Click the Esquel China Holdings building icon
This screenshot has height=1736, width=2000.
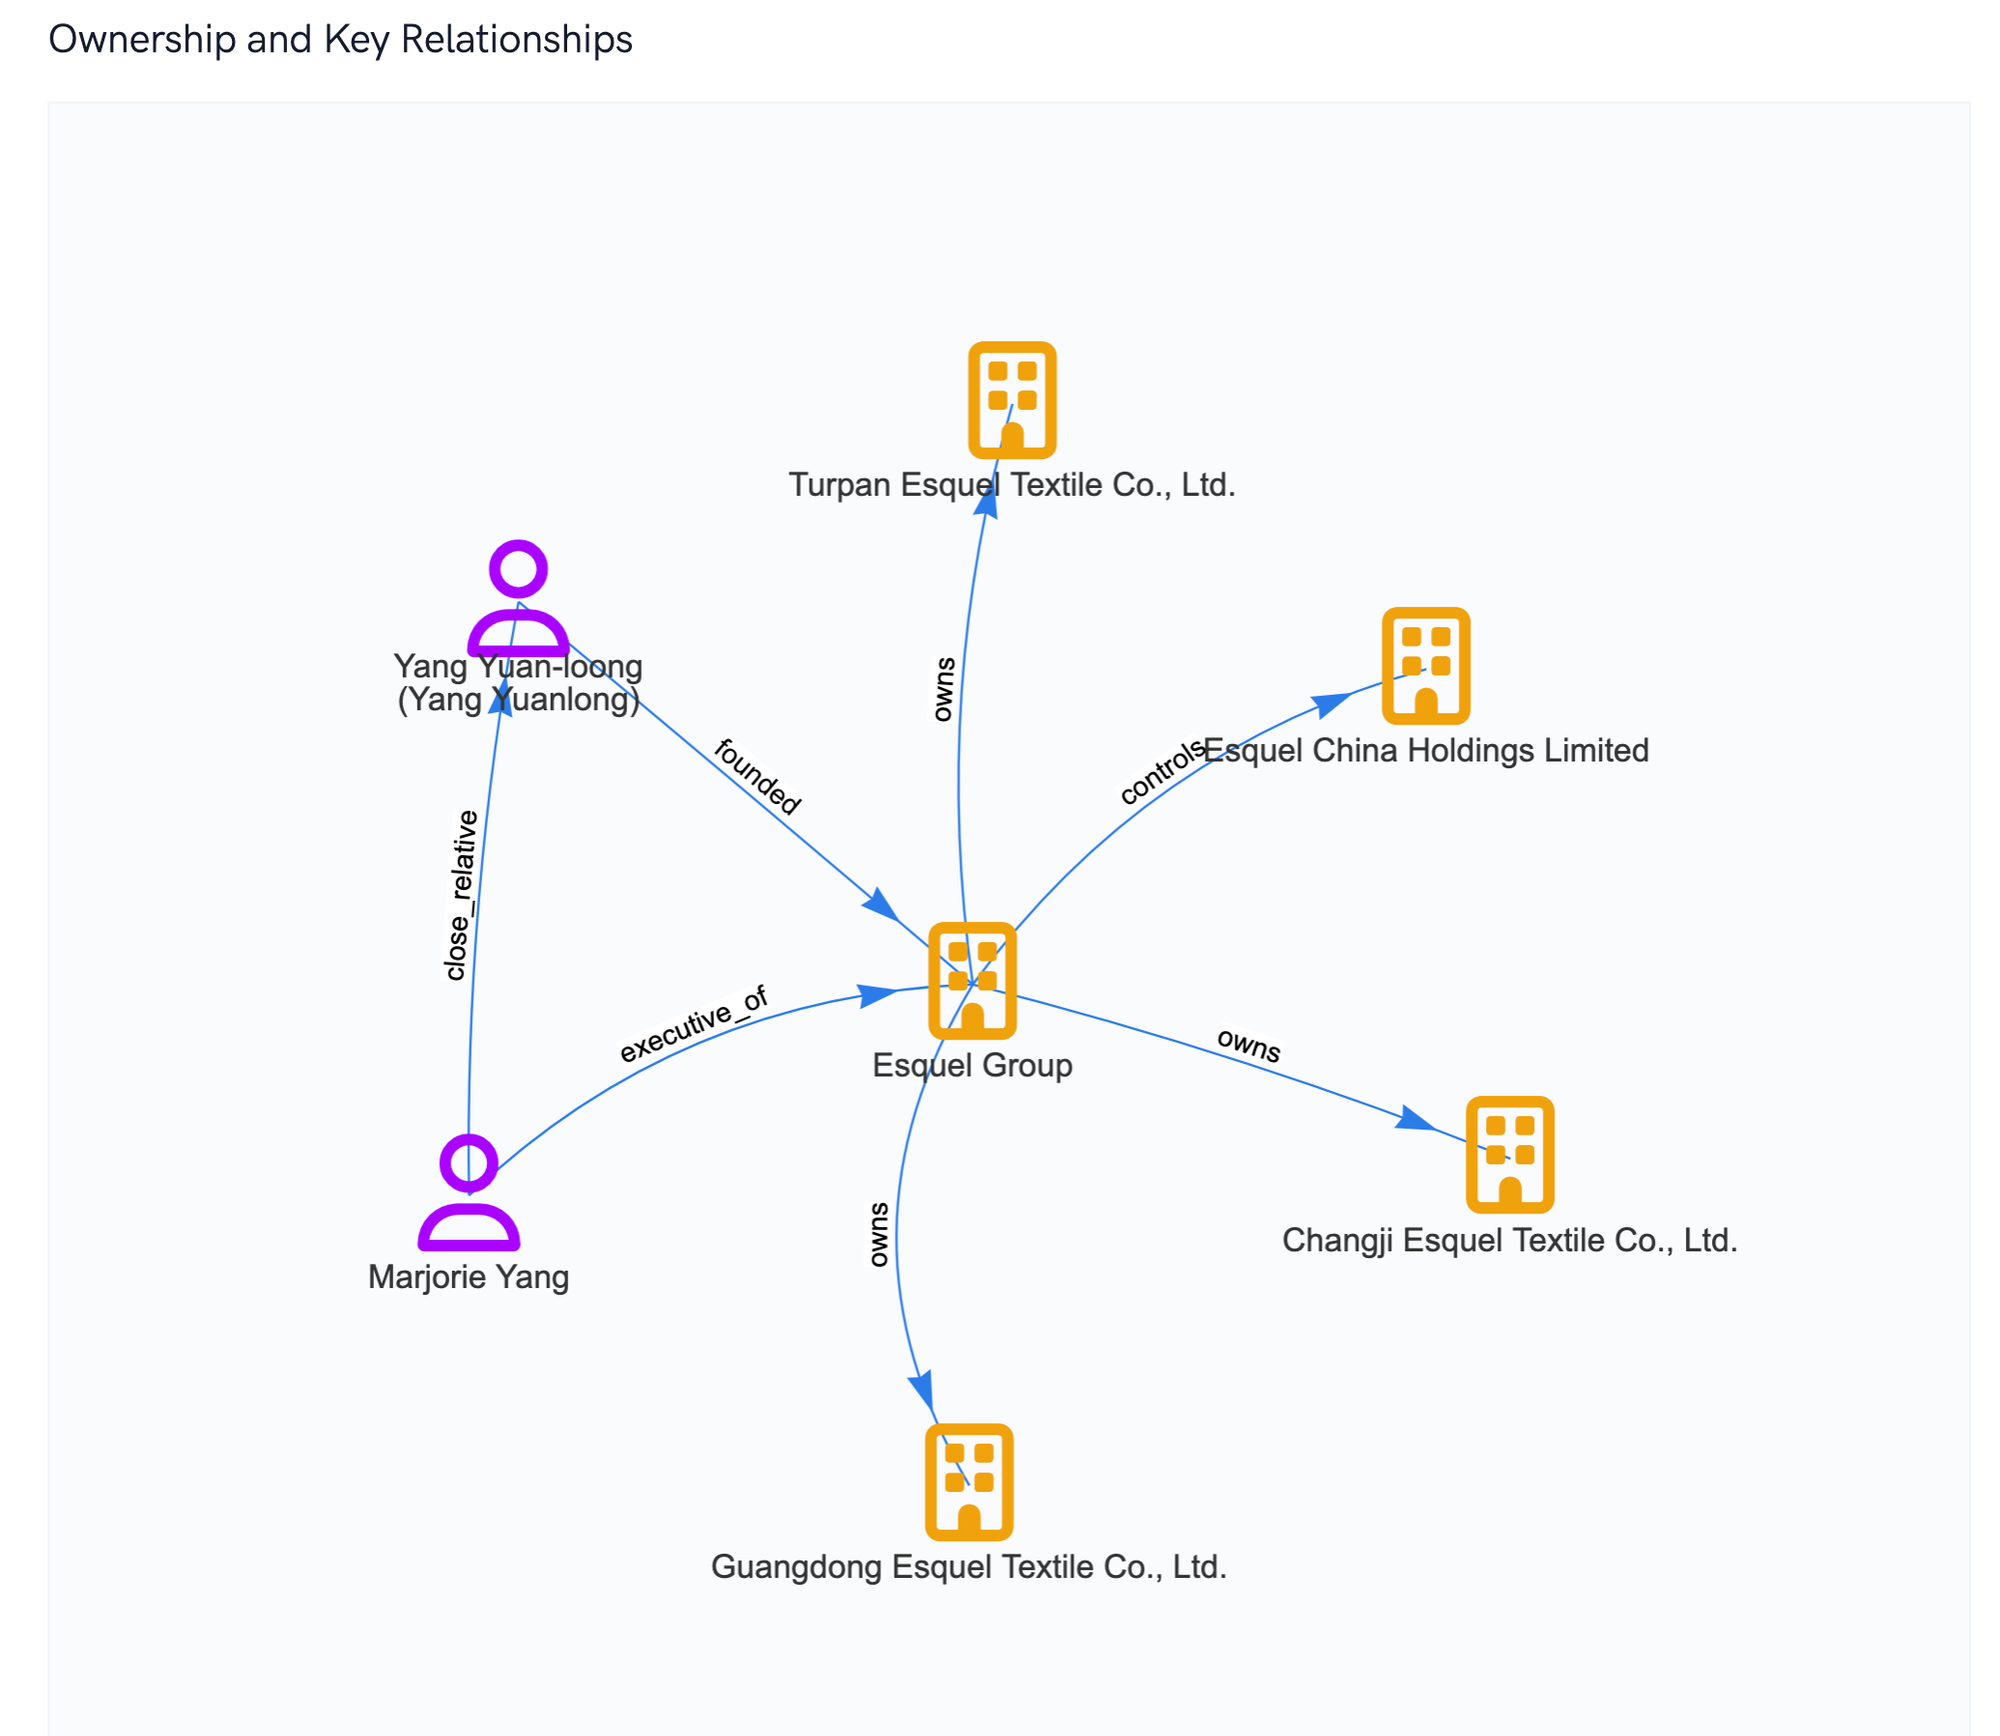pos(1425,666)
